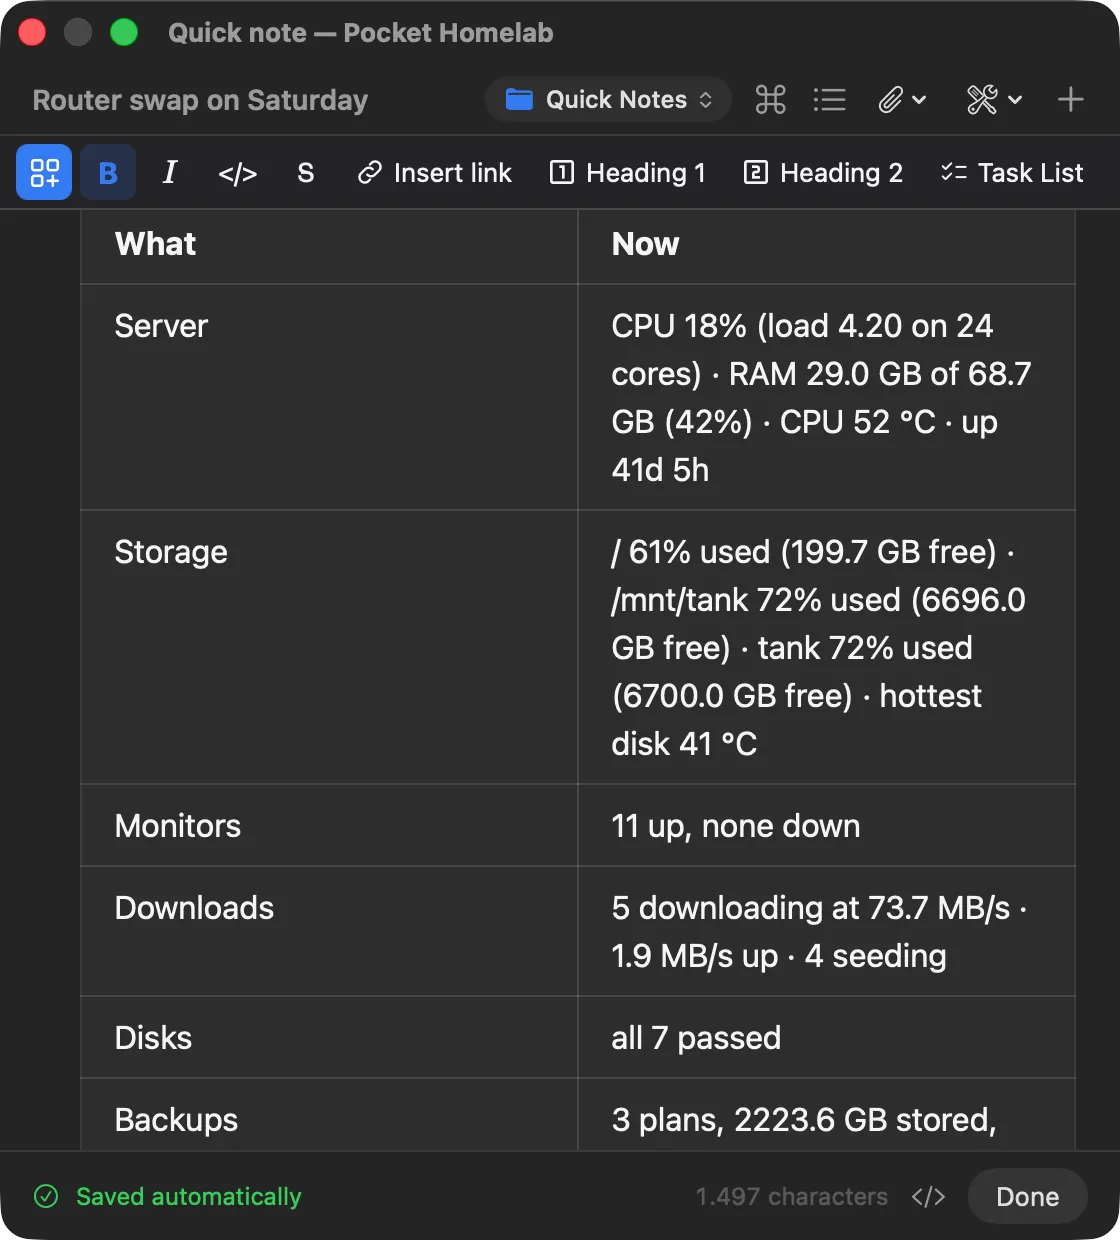Viewport: 1120px width, 1240px height.
Task: Toggle strikethrough formatting
Action: coord(306,173)
